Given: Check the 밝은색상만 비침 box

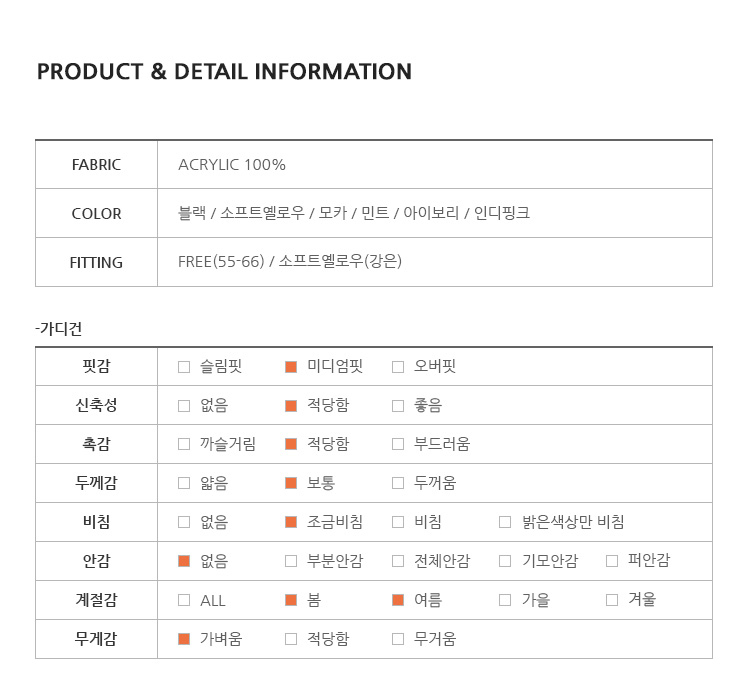Looking at the screenshot, I should [505, 522].
